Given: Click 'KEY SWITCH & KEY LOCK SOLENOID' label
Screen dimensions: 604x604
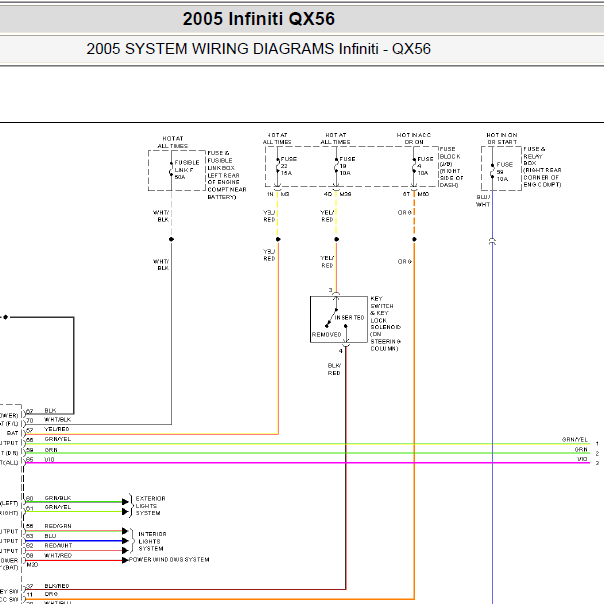Looking at the screenshot, I should click(x=386, y=324).
